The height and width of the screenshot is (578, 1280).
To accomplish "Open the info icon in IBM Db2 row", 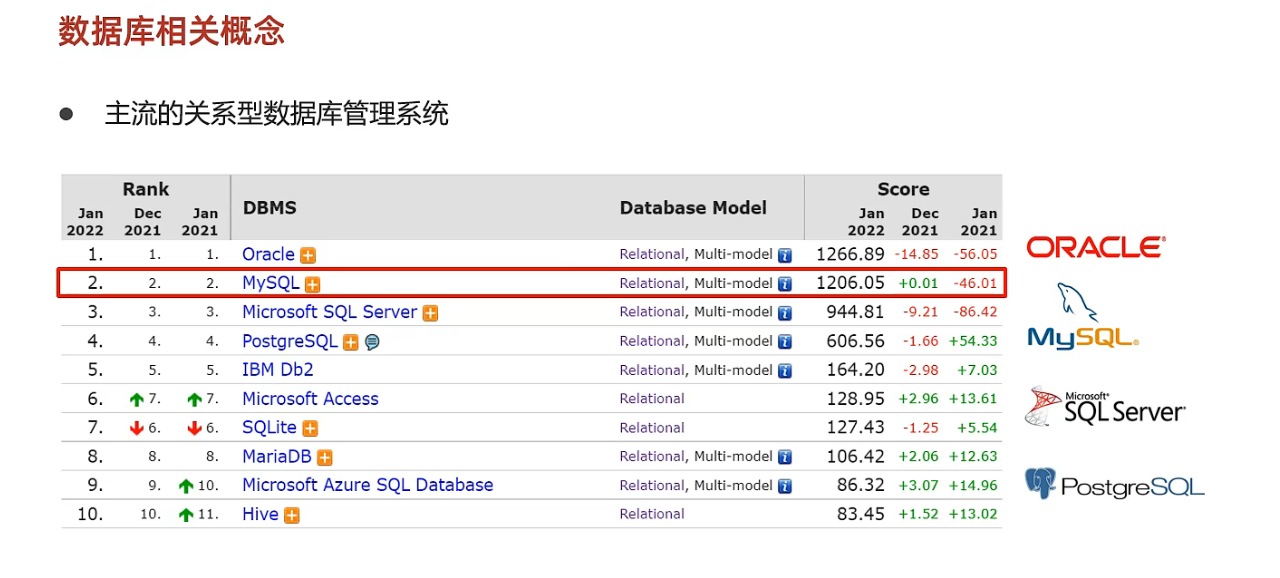I will point(785,371).
